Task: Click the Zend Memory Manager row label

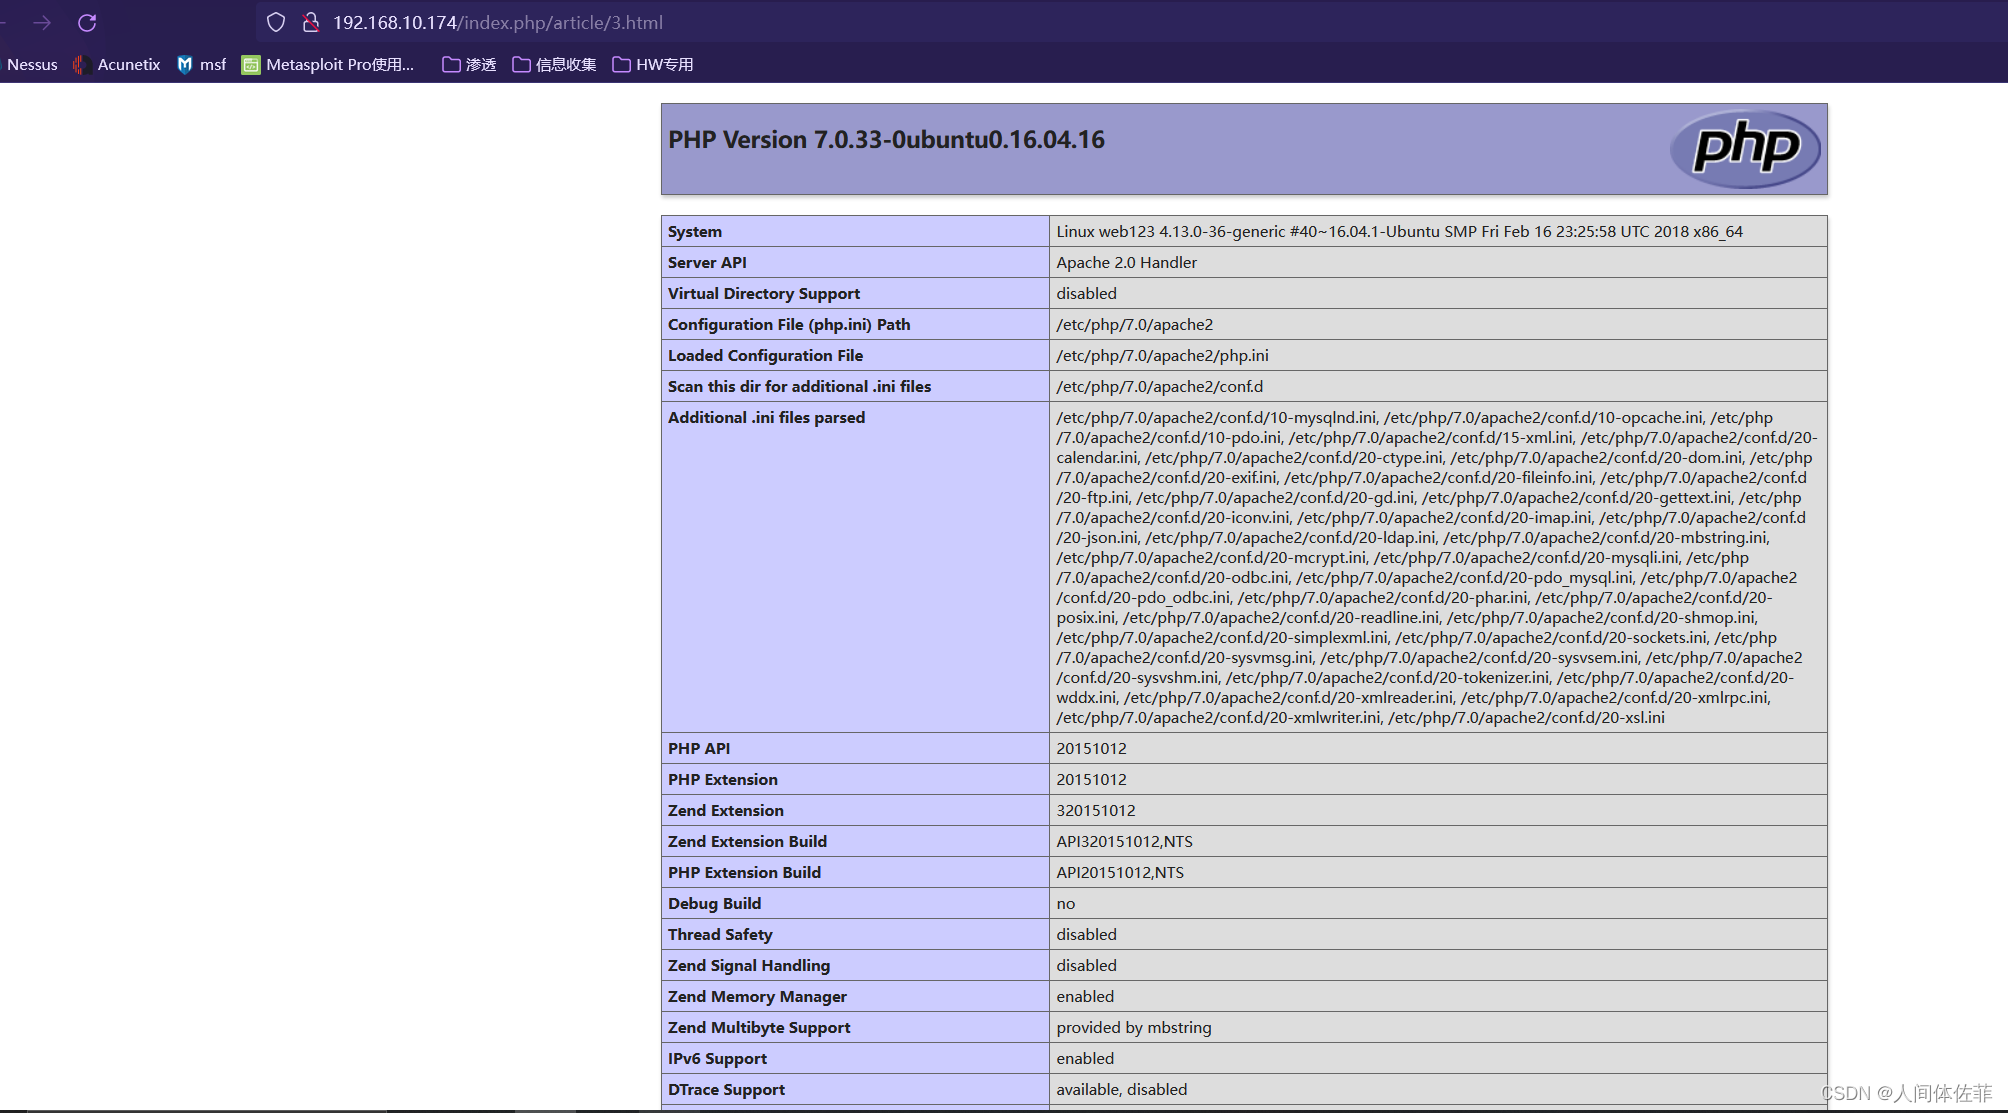Action: (x=757, y=996)
